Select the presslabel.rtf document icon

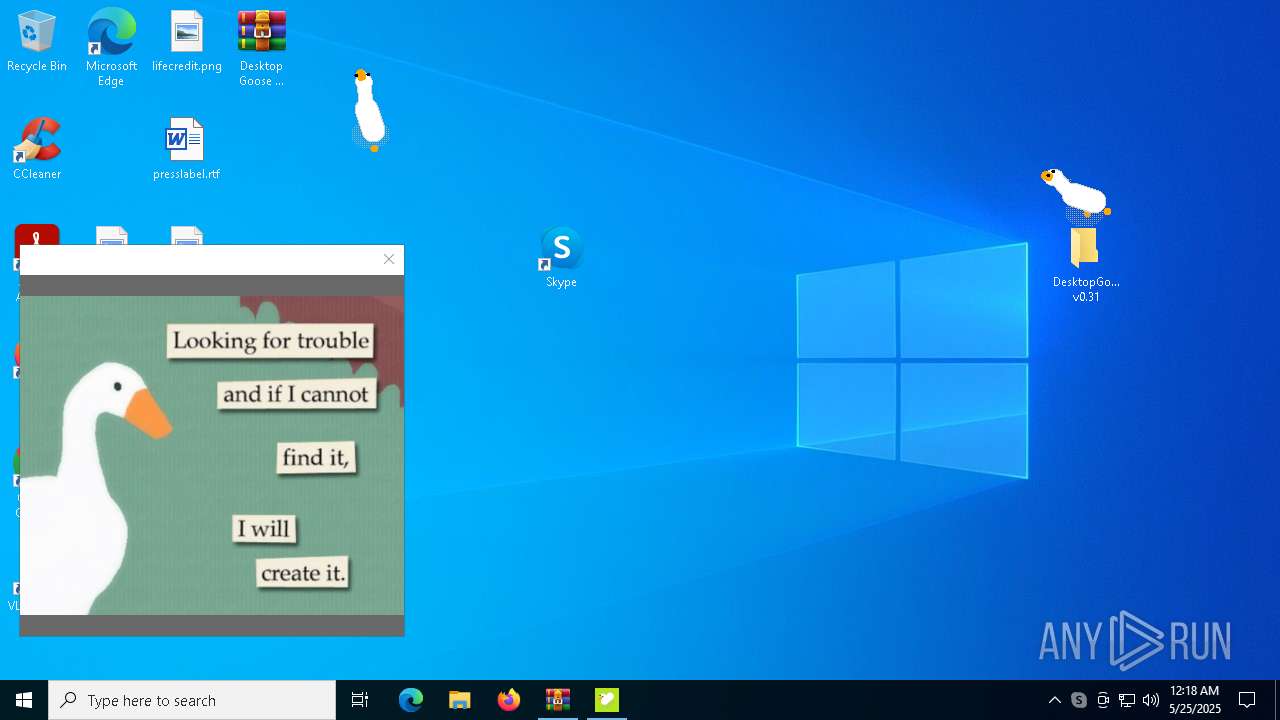(186, 150)
